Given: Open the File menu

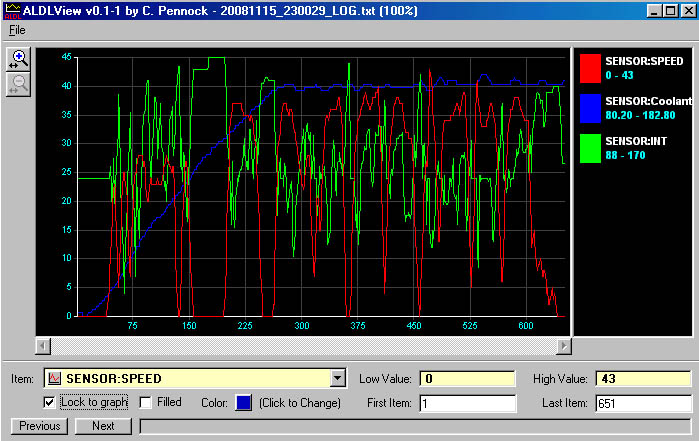Looking at the screenshot, I should 17,30.
